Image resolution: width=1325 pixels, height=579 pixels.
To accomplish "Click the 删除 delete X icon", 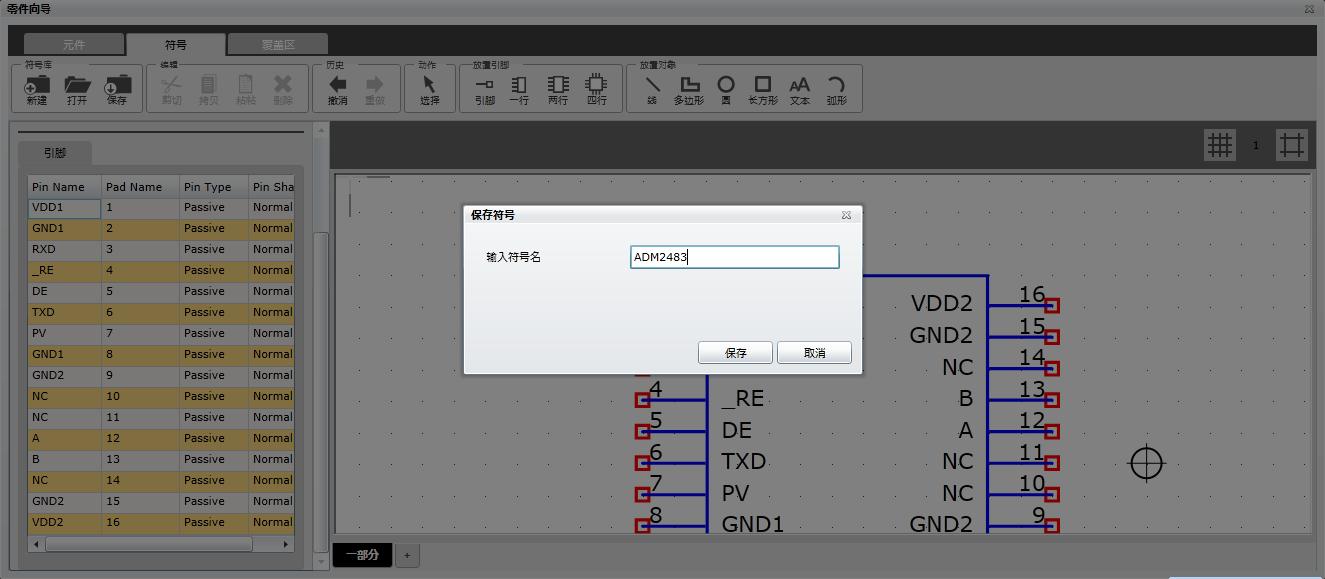I will tap(283, 89).
